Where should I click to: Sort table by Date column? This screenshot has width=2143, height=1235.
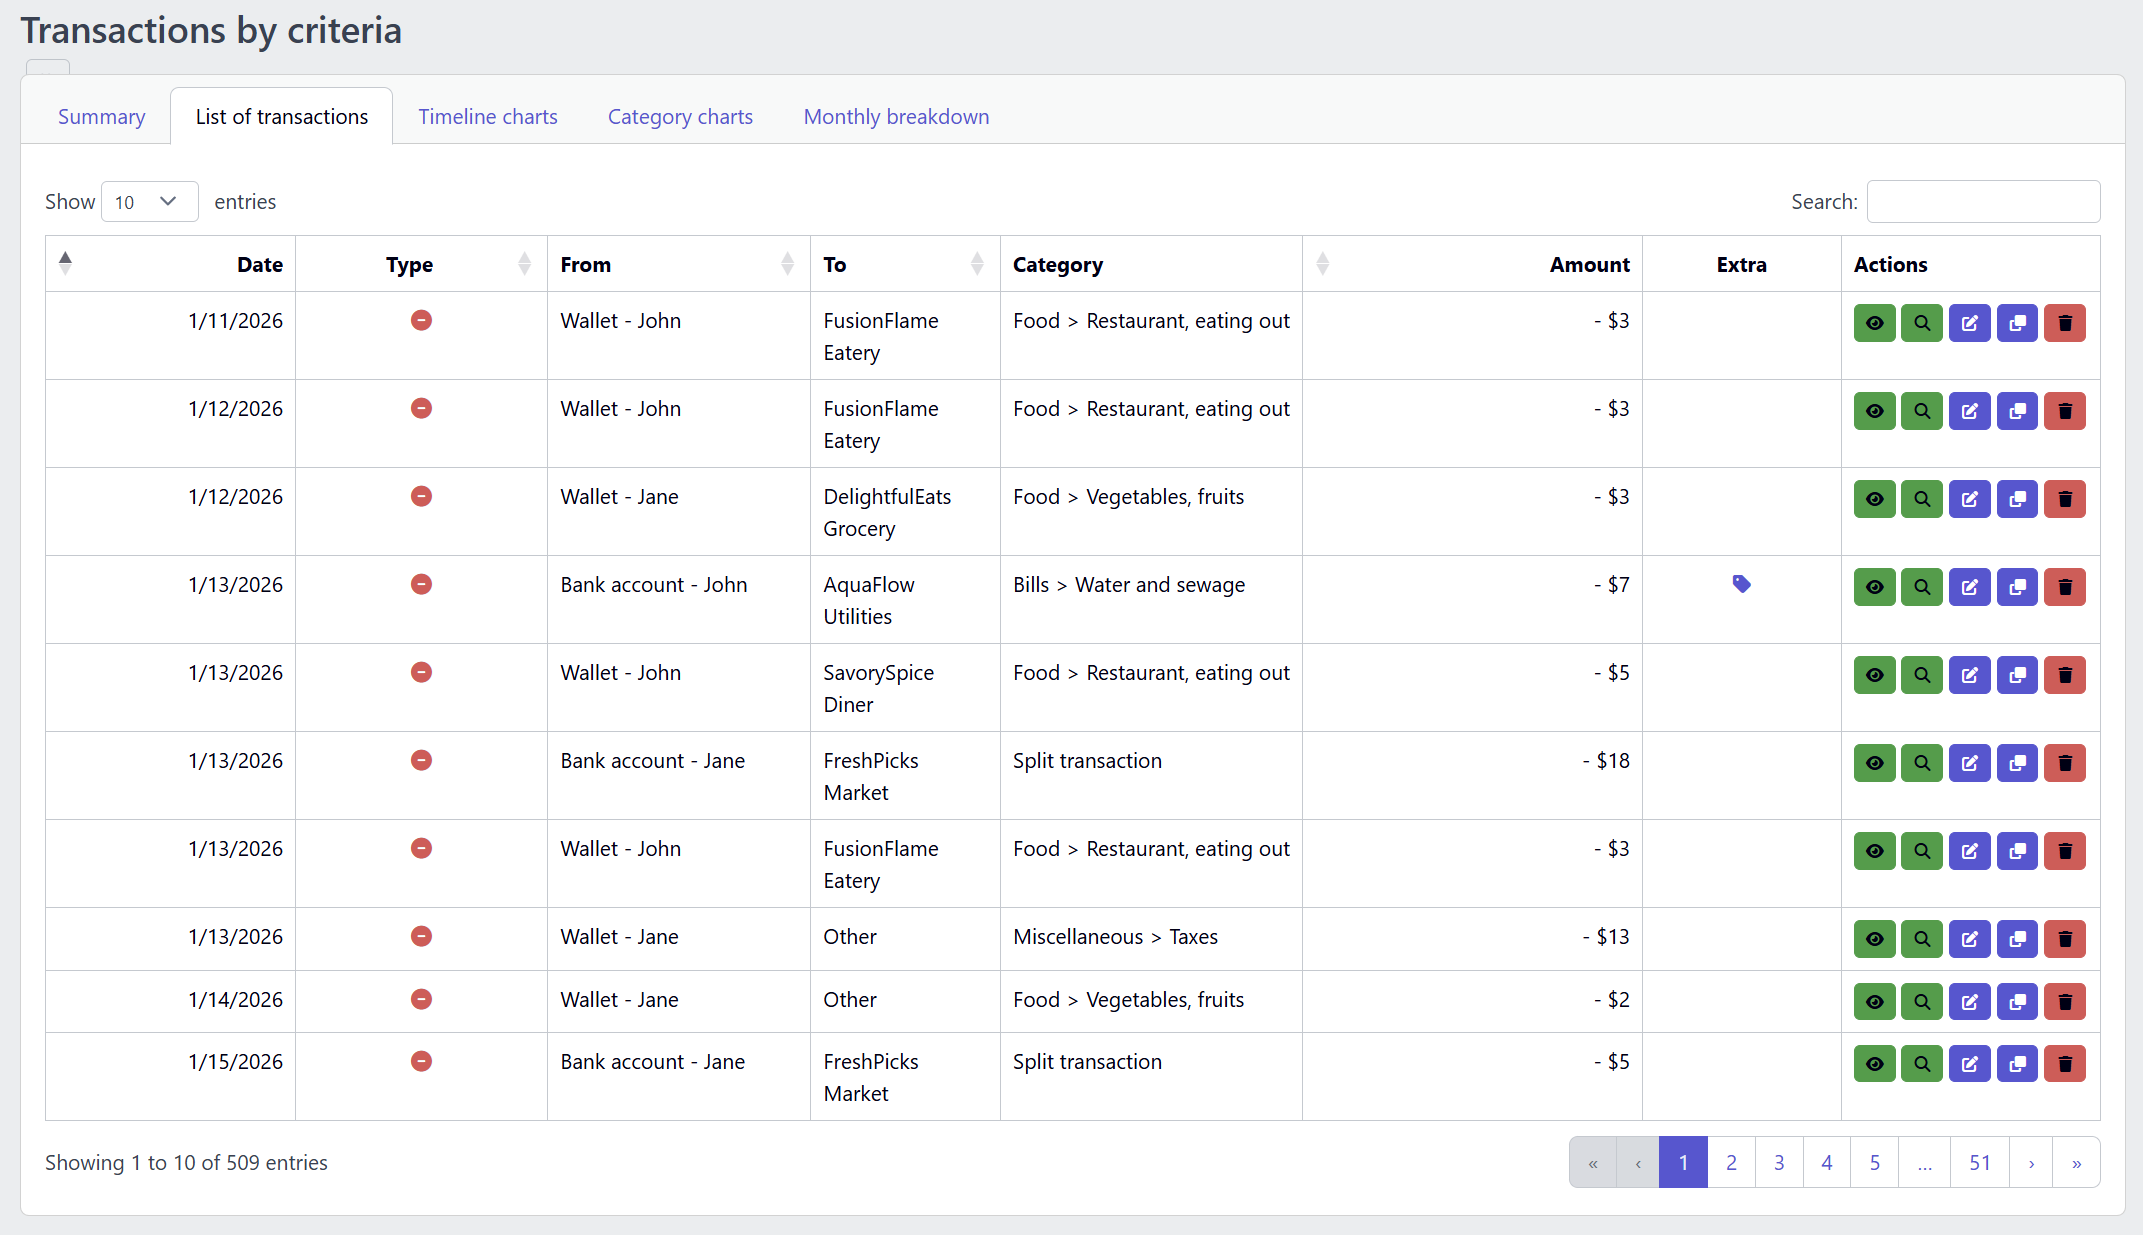170,264
